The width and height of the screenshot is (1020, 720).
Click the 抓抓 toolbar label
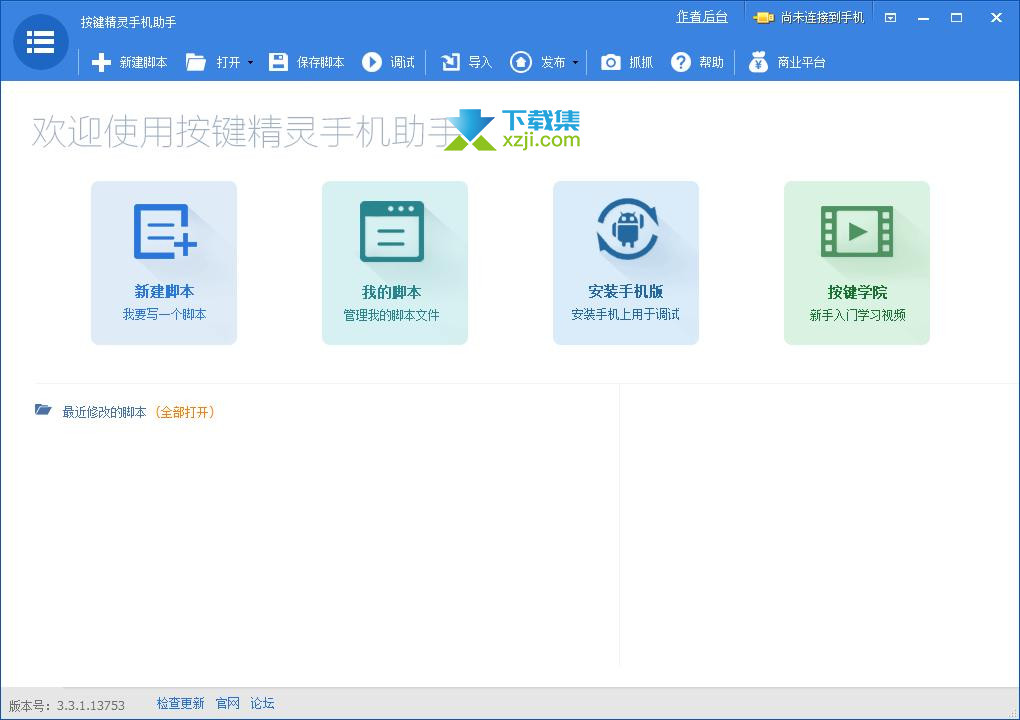click(641, 62)
